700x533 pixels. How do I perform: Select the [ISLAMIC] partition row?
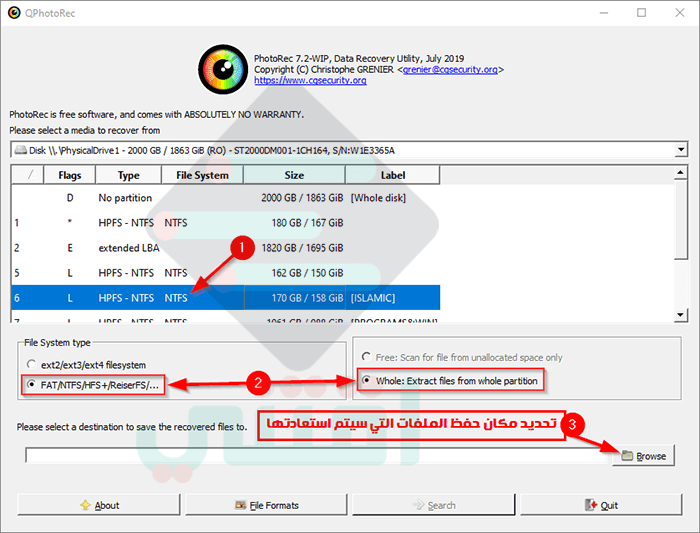tap(225, 298)
